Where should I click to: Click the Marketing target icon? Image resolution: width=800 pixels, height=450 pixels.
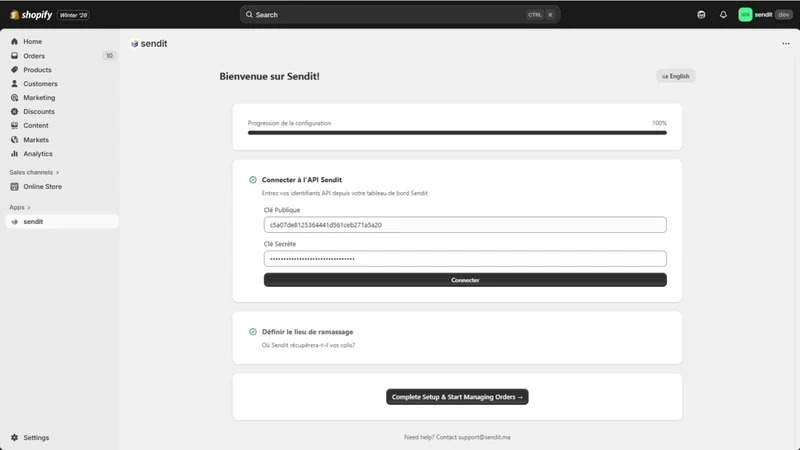[14, 97]
